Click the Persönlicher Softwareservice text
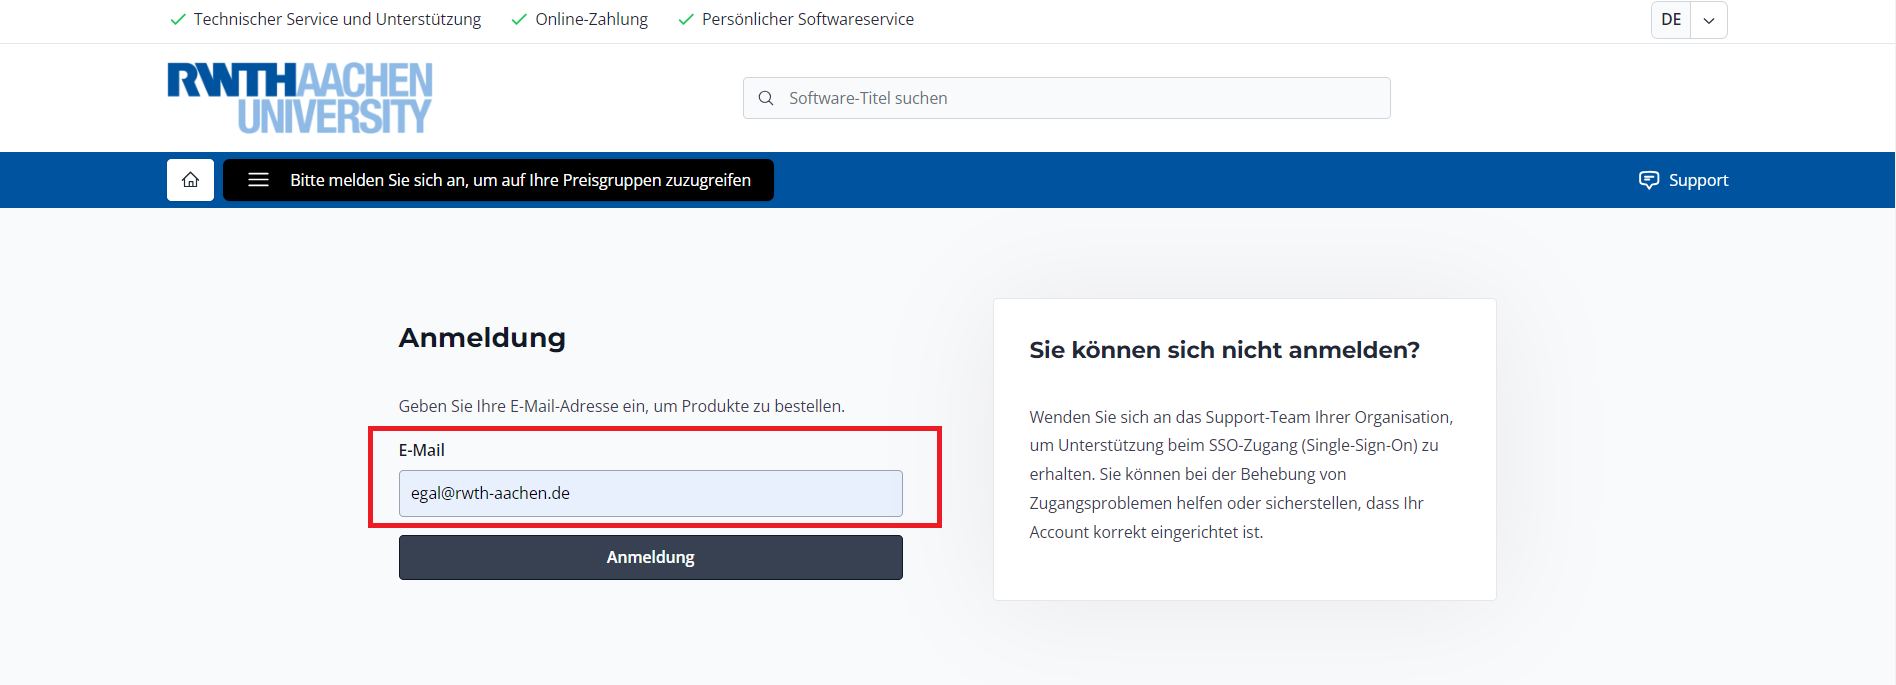 pyautogui.click(x=807, y=19)
